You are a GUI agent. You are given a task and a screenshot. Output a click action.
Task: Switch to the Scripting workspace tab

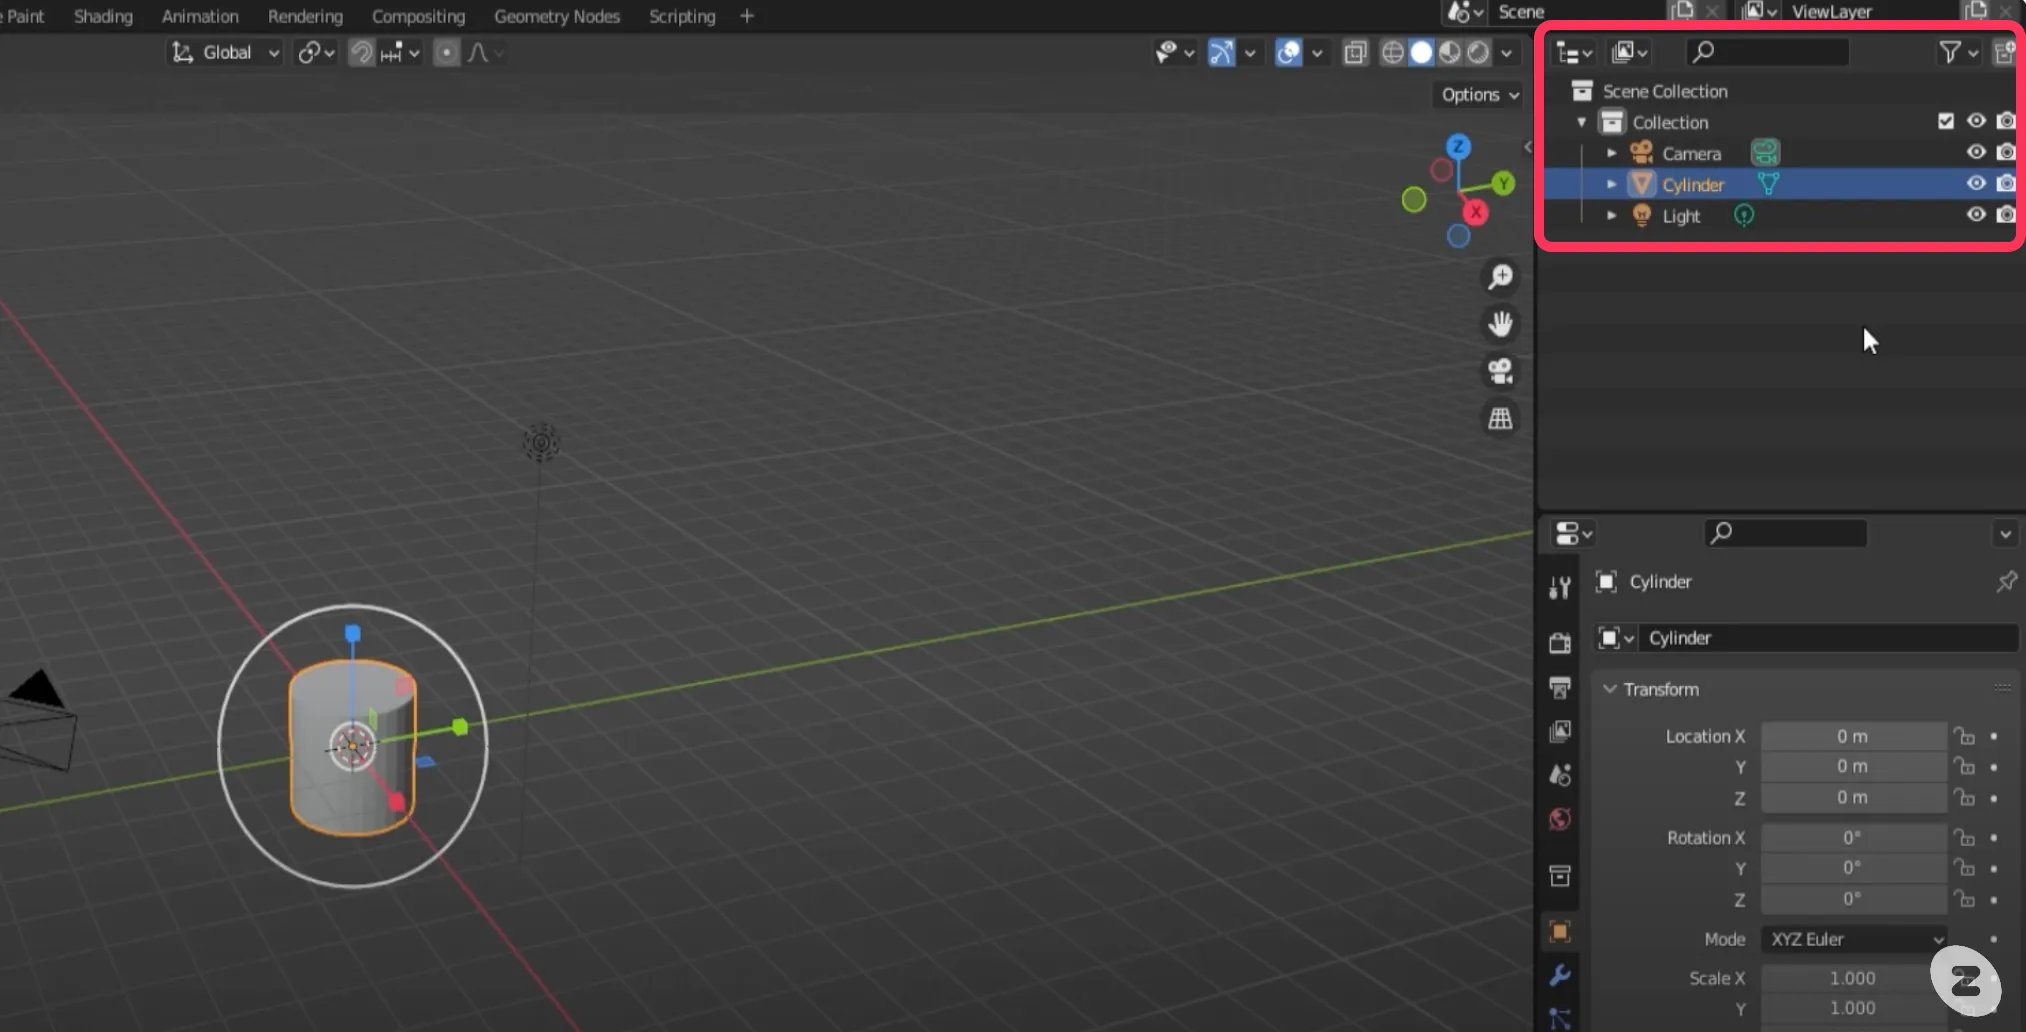tap(682, 16)
